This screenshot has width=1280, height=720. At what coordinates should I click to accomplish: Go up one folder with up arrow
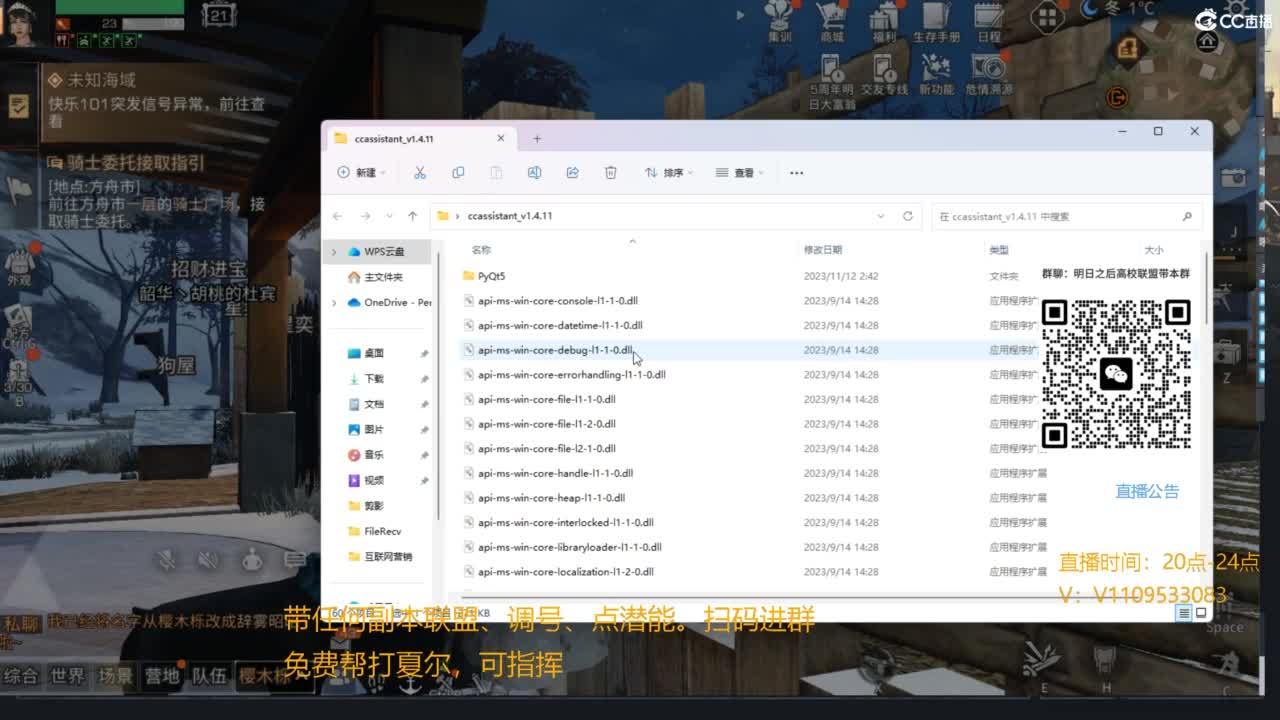coord(412,216)
